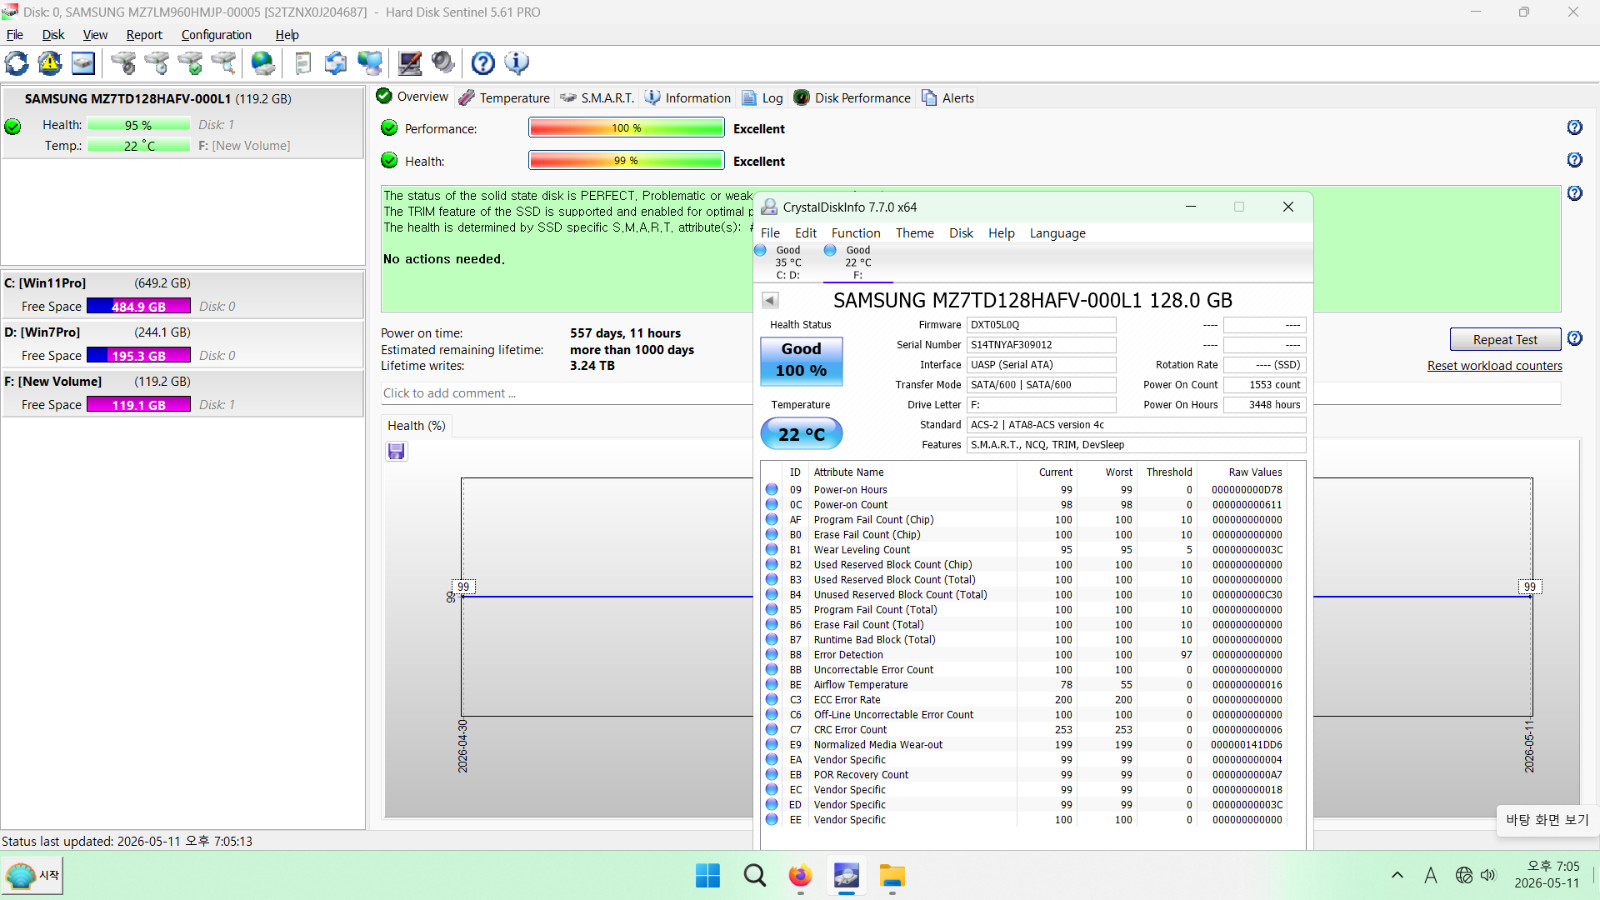Open the disk image icon in toolbar
1600x900 pixels.
point(83,63)
